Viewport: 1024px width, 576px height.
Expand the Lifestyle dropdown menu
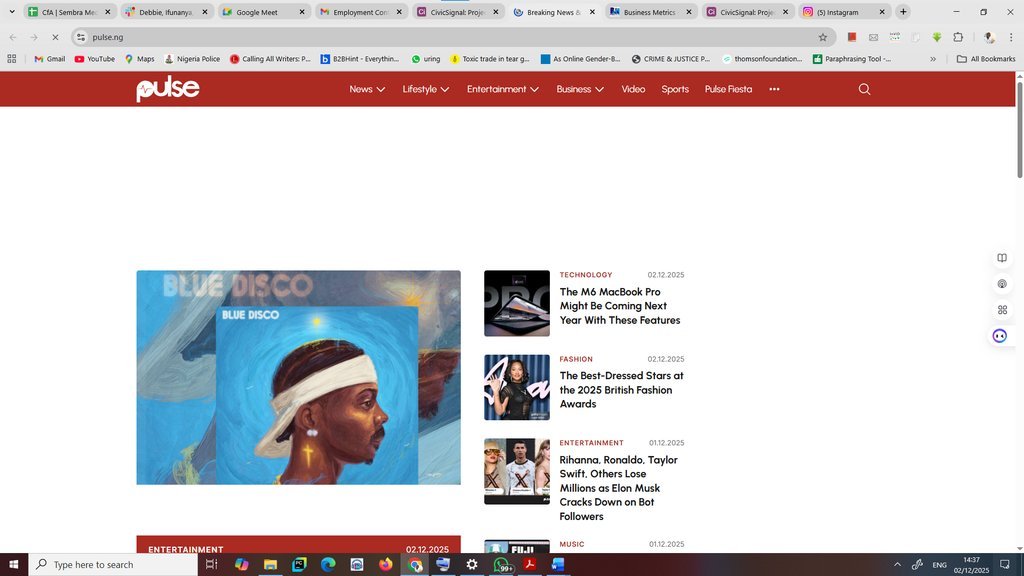click(x=426, y=89)
